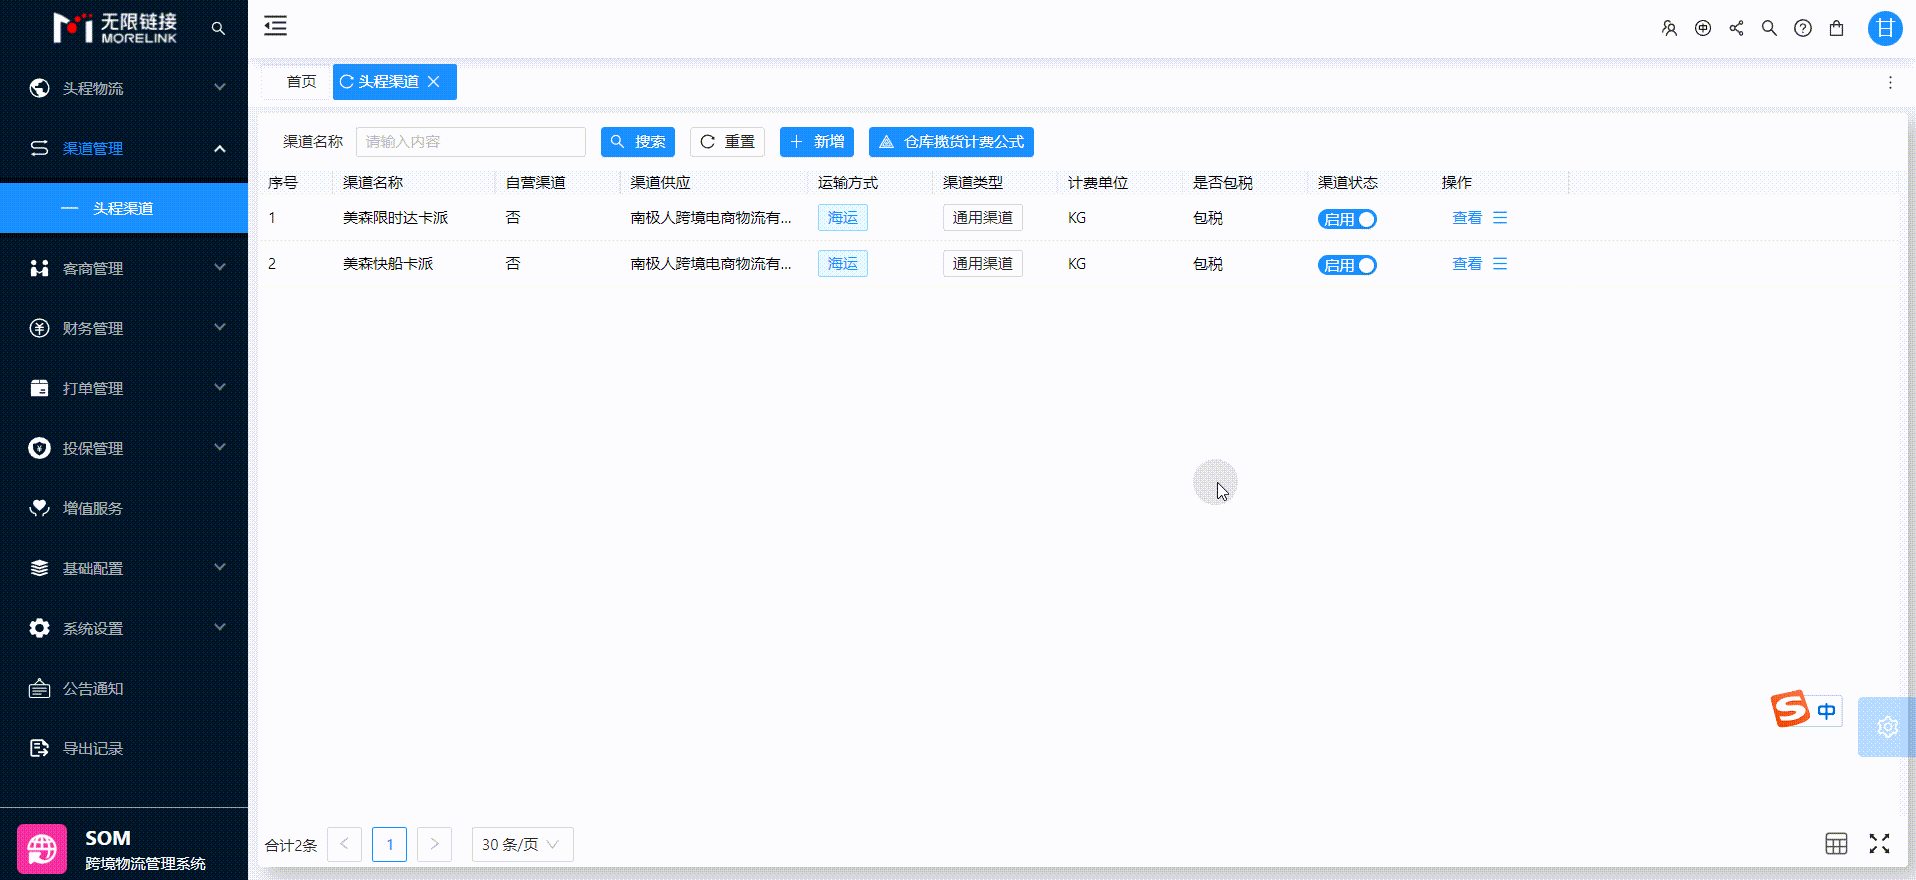Expand 投保管理 sidebar menu
Image resolution: width=1916 pixels, height=880 pixels.
pos(124,448)
